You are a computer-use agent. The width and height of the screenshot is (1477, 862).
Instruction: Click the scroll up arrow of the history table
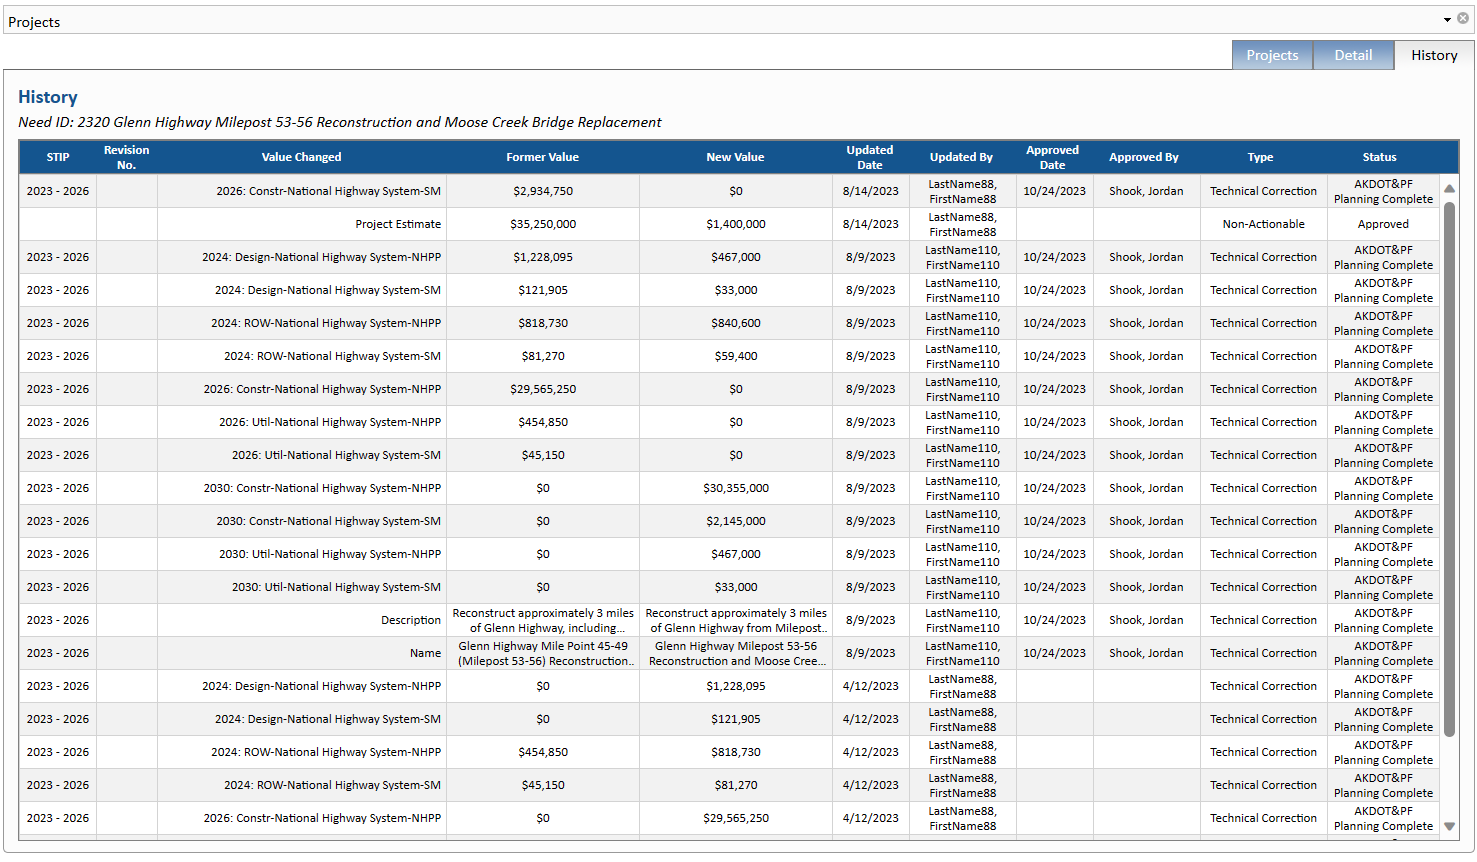[1449, 188]
